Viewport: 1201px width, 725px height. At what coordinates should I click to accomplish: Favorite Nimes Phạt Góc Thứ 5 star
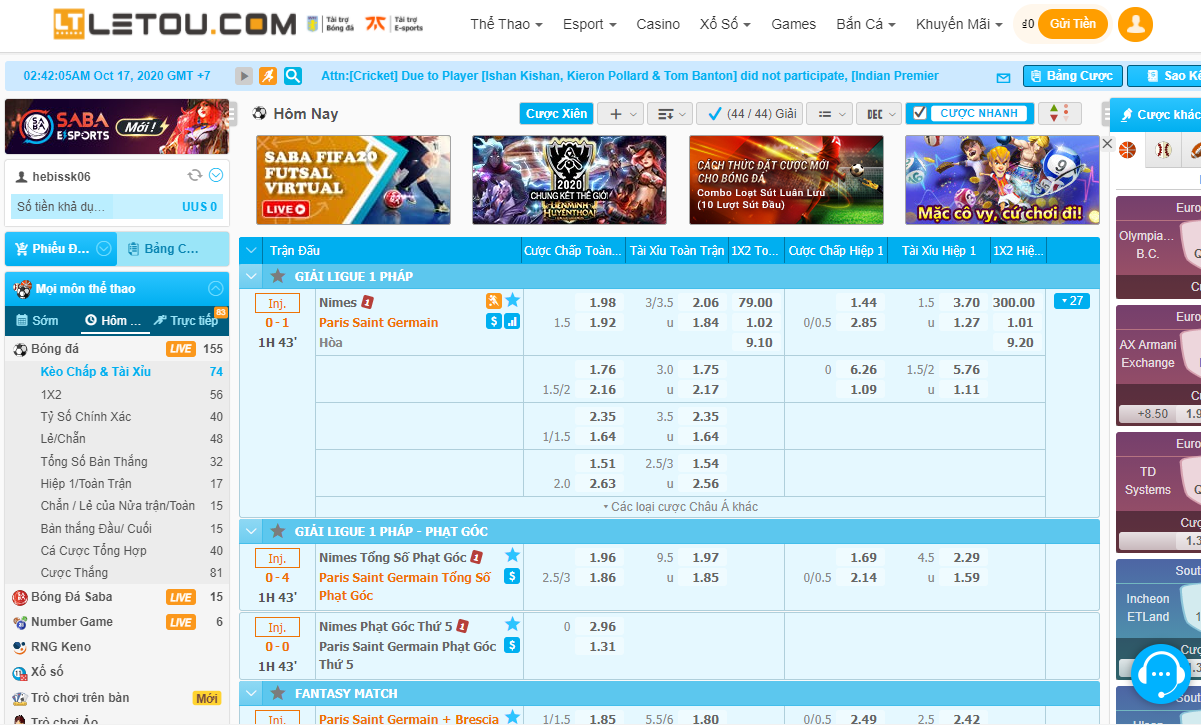(512, 624)
